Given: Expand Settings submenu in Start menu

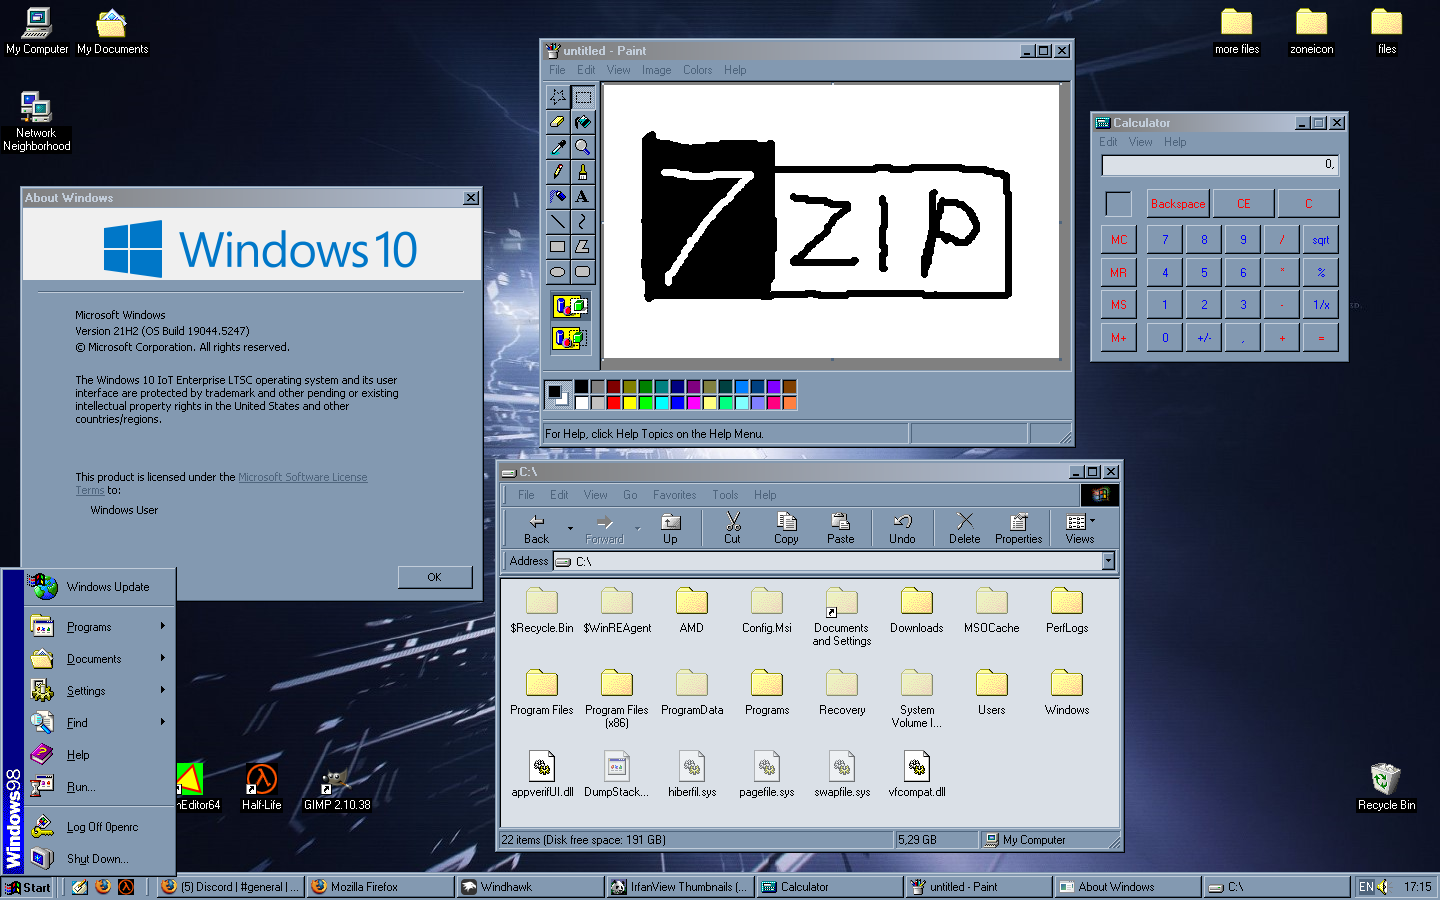Looking at the screenshot, I should pos(162,690).
